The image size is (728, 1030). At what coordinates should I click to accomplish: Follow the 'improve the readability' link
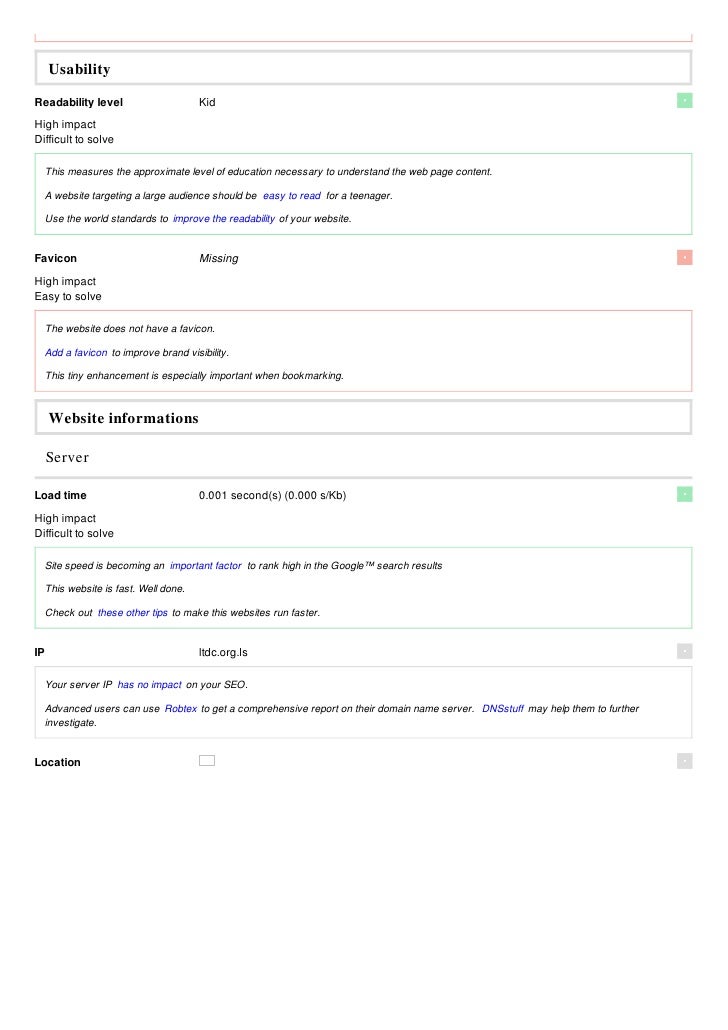[x=224, y=219]
